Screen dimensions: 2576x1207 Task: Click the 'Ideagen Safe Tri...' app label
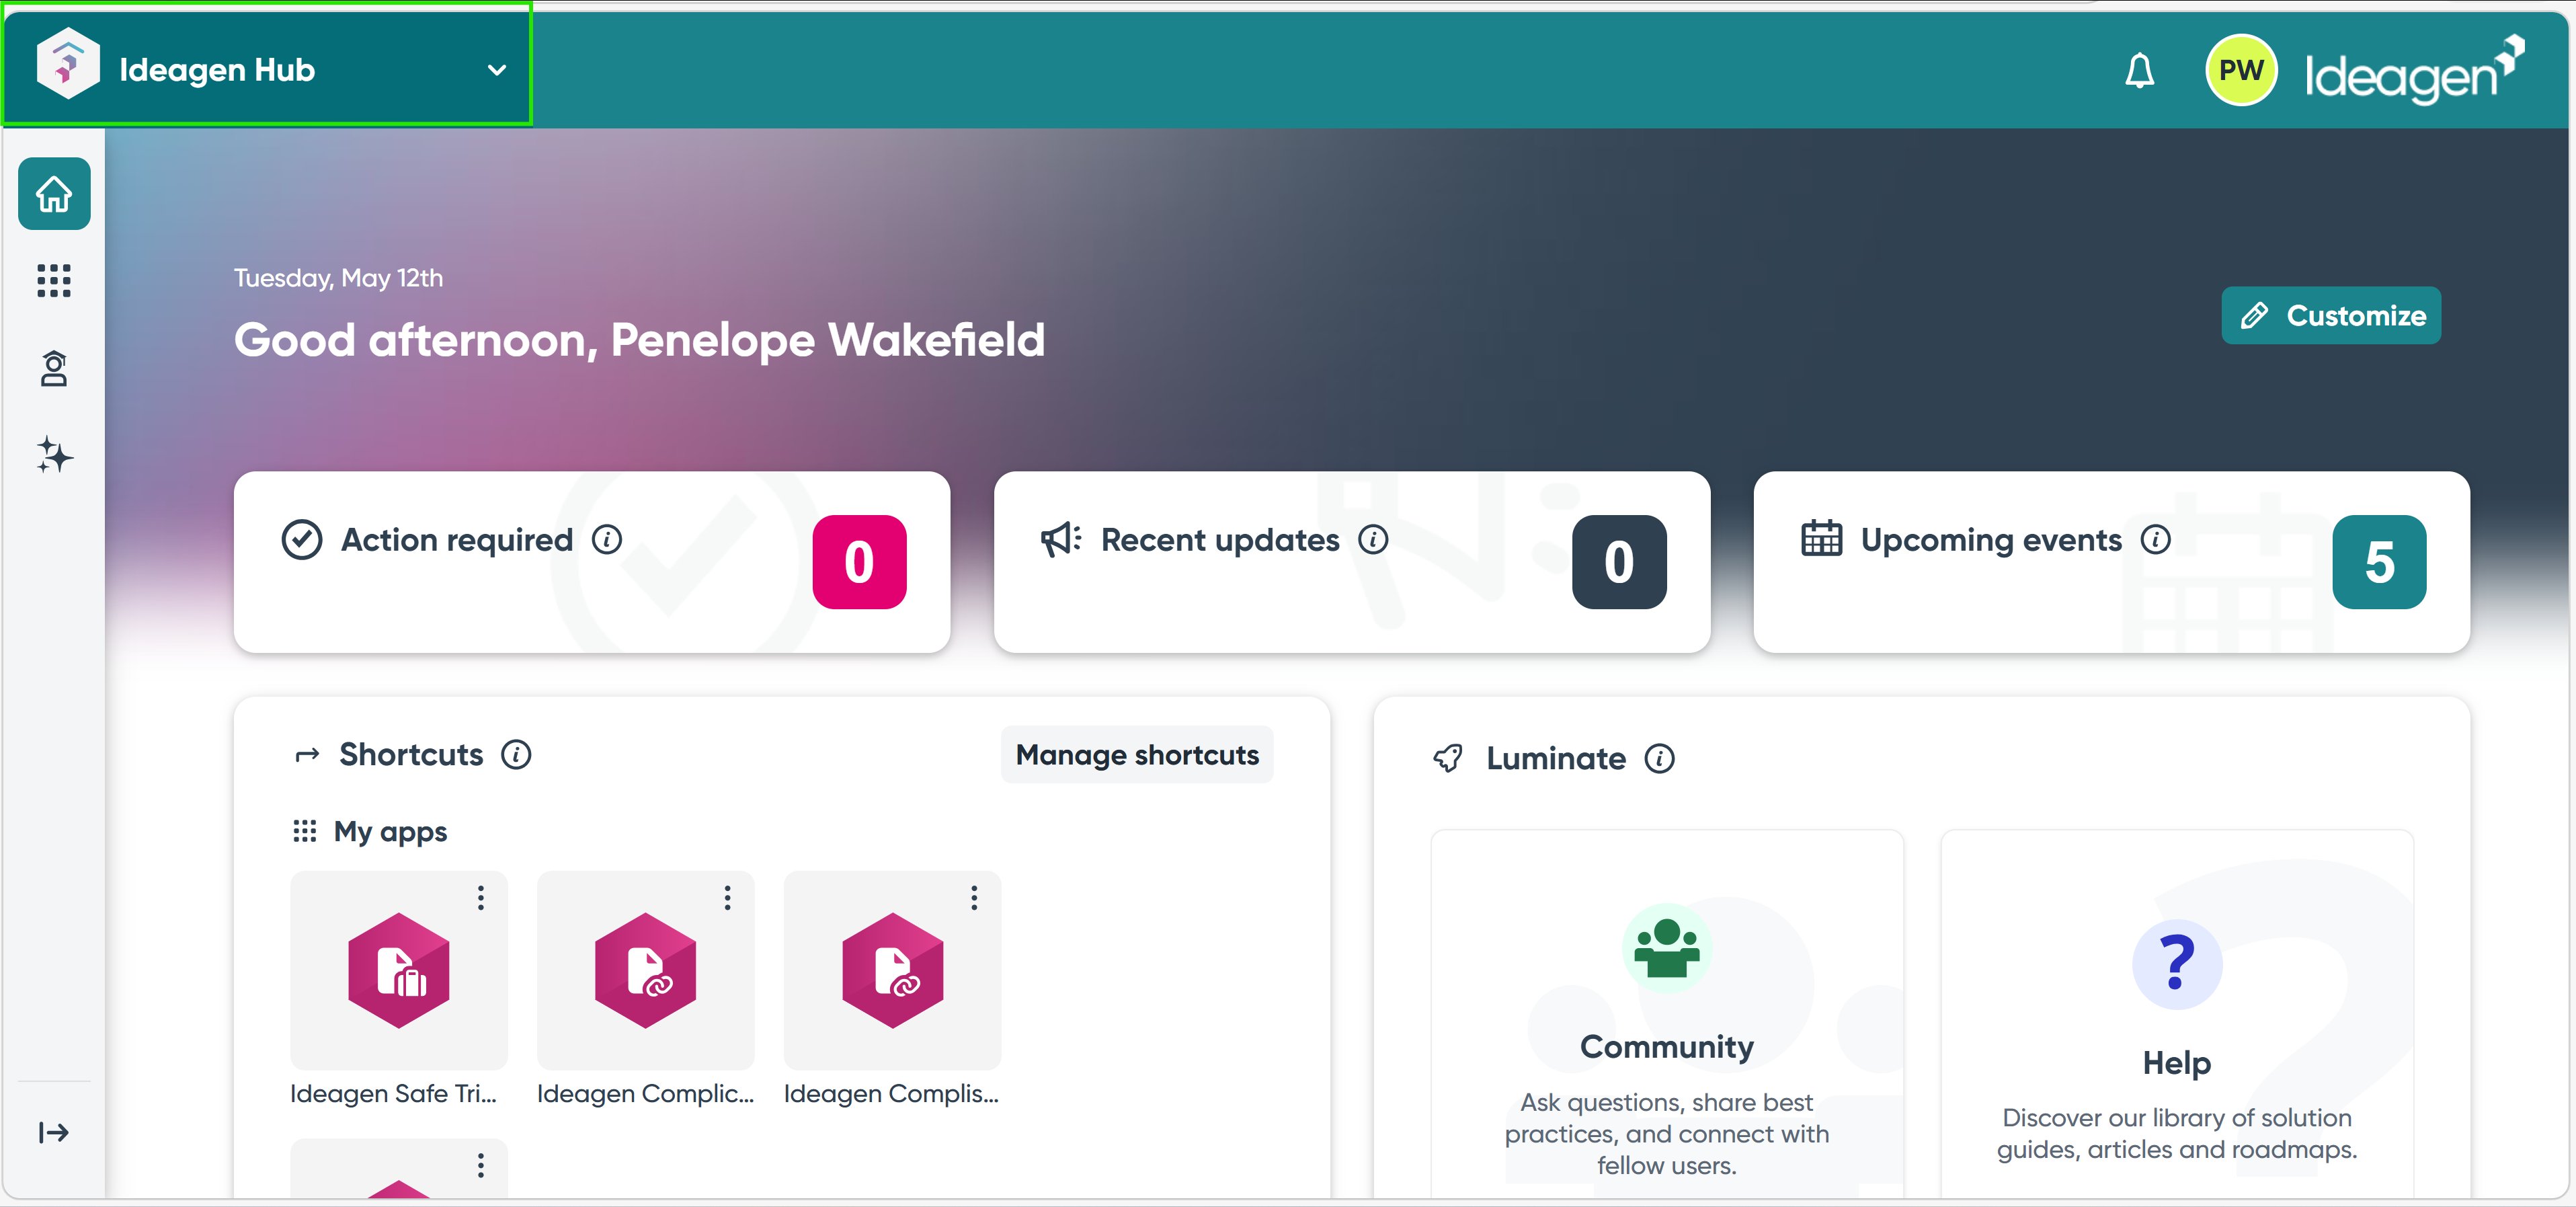[393, 1094]
